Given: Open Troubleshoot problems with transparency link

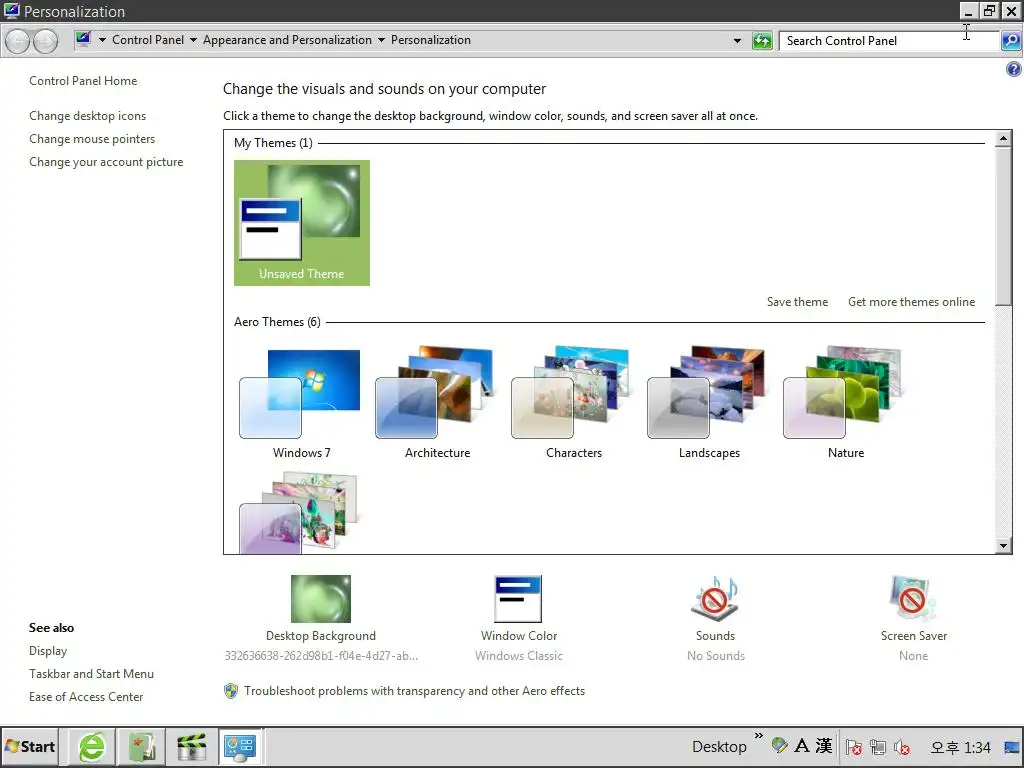Looking at the screenshot, I should (x=414, y=691).
